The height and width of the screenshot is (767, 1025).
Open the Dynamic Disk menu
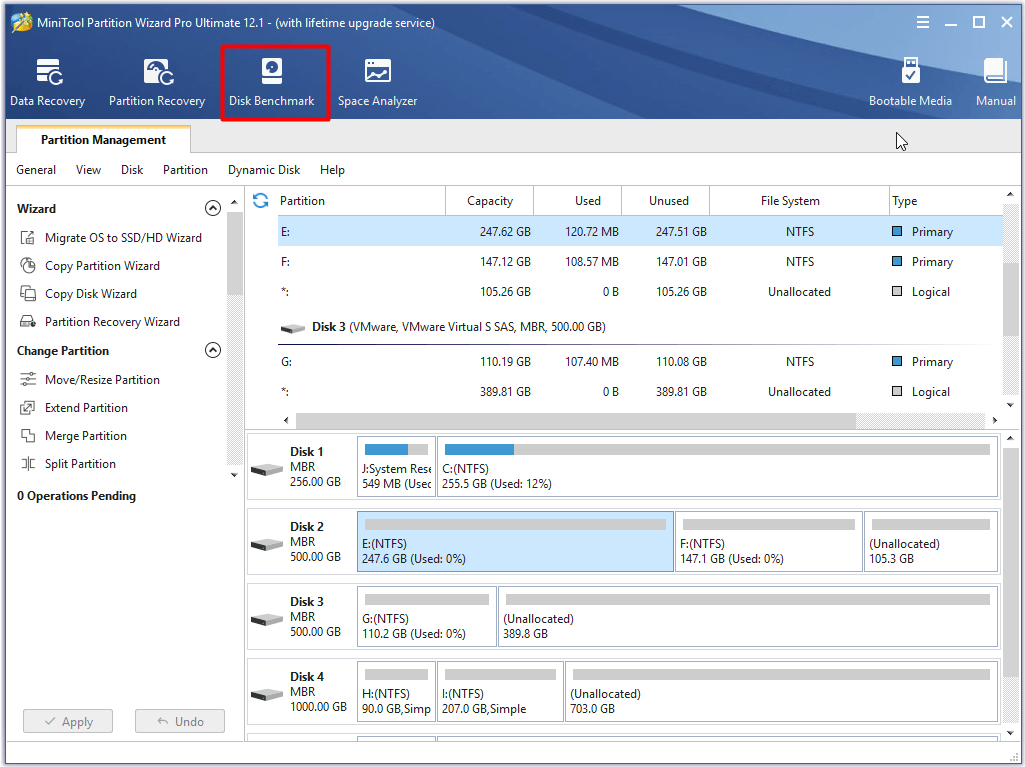click(264, 170)
